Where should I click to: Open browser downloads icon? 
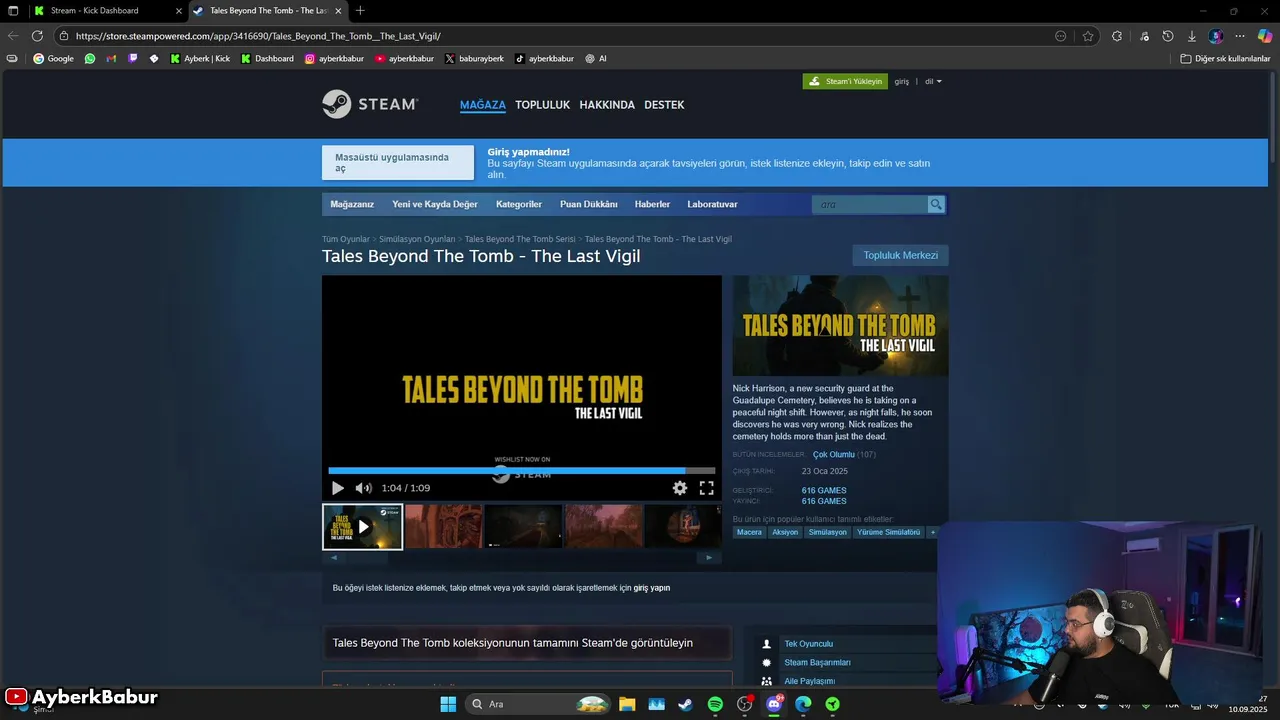point(1192,36)
